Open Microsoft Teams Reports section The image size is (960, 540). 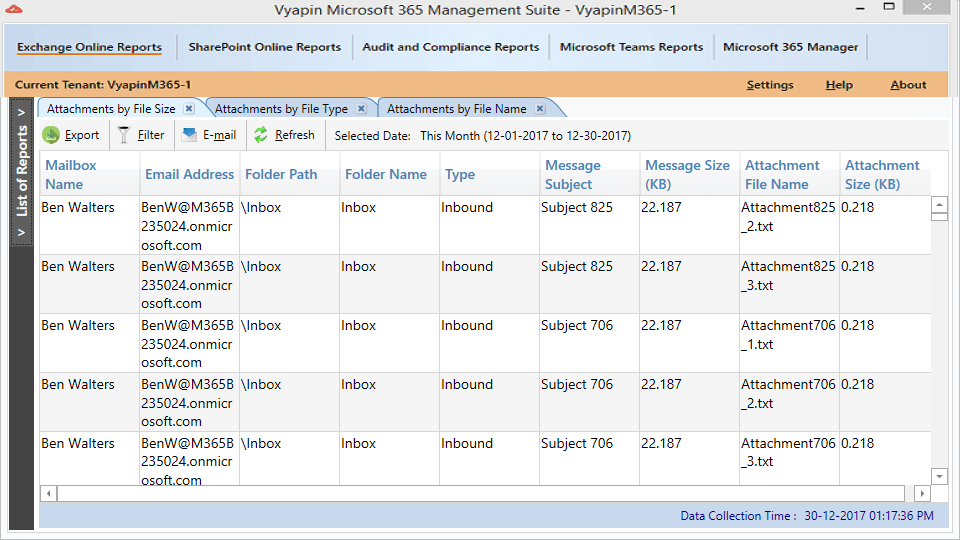(x=631, y=47)
